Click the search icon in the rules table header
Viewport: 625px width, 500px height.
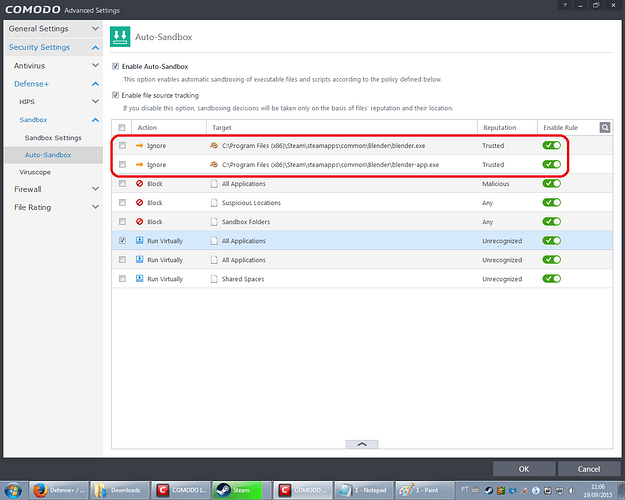tap(605, 128)
